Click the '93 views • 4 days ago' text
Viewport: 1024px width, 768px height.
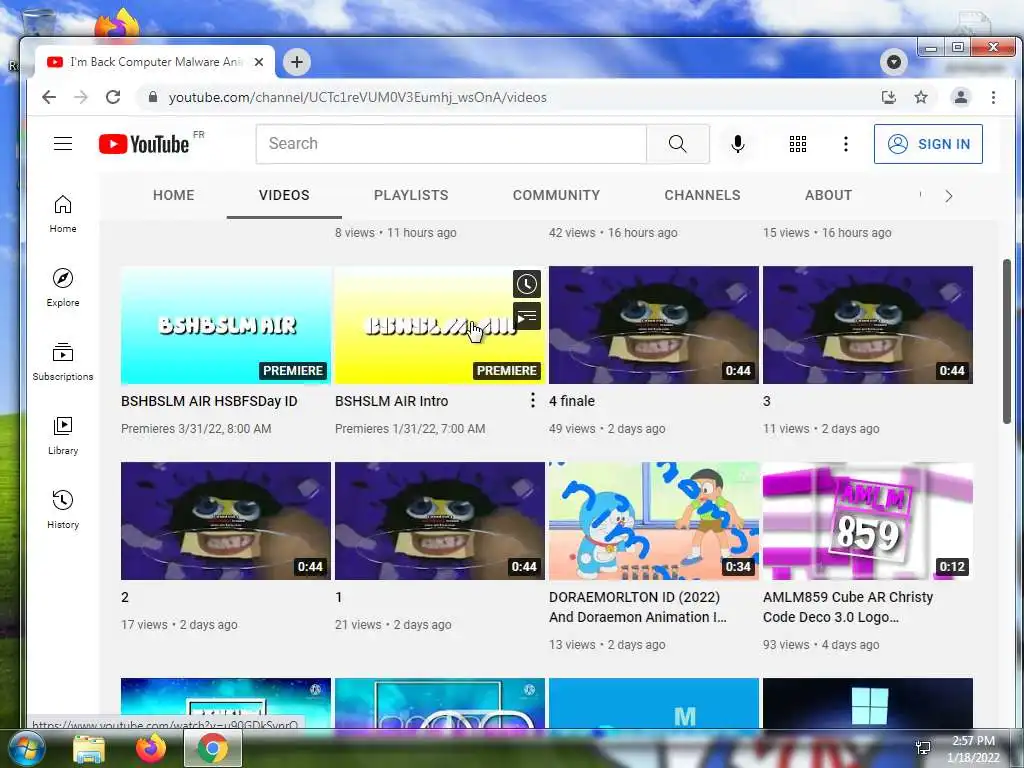[821, 645]
